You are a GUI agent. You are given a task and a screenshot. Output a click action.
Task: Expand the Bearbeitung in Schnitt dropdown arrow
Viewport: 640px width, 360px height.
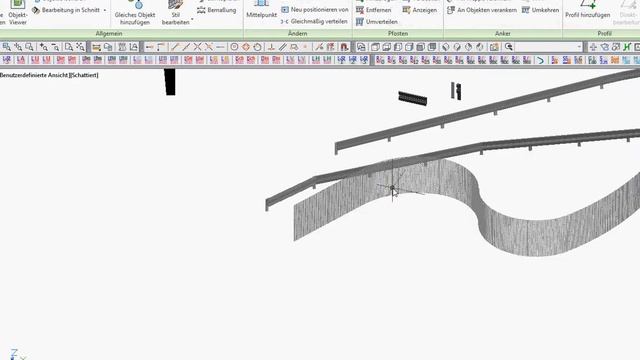105,10
